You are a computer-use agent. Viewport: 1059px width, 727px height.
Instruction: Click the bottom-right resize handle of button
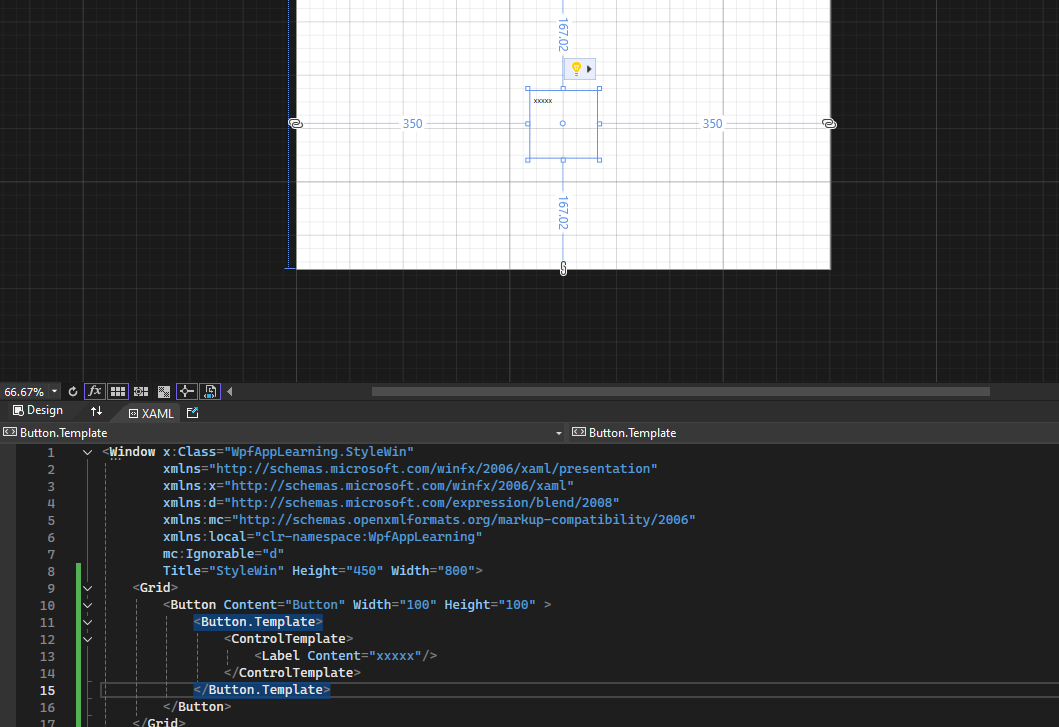coord(599,160)
